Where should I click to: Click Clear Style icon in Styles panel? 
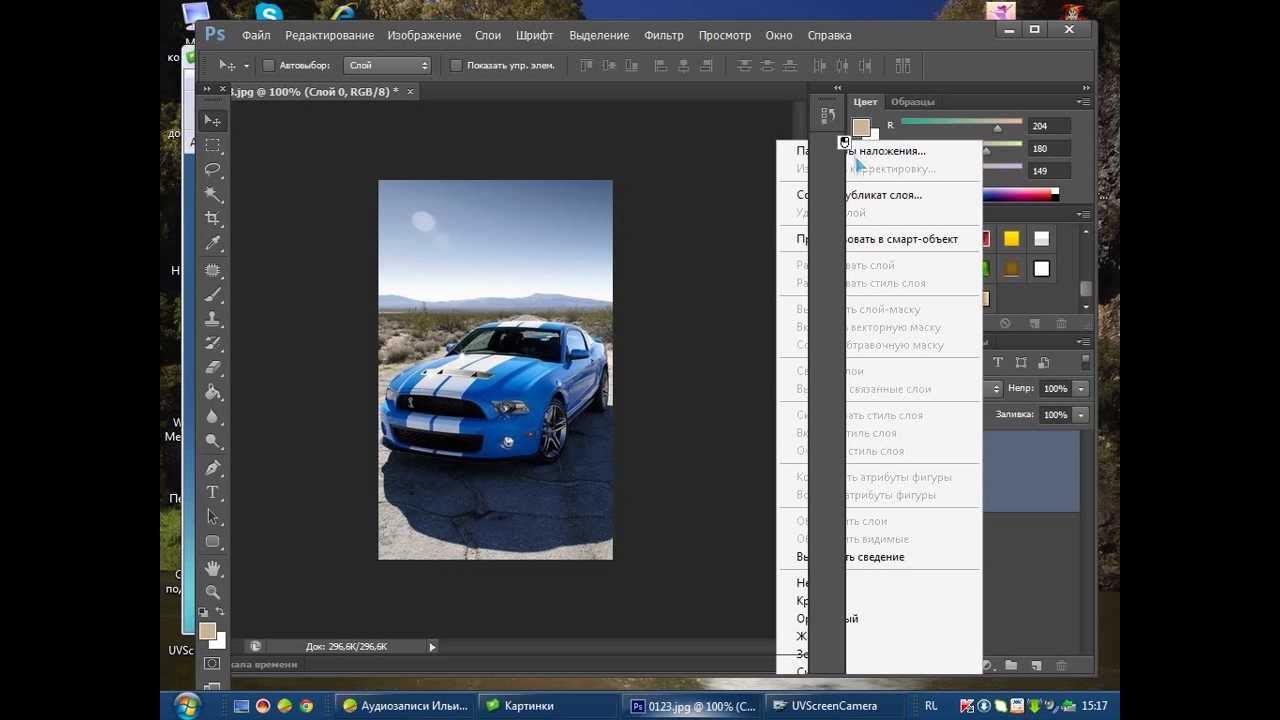point(1005,323)
